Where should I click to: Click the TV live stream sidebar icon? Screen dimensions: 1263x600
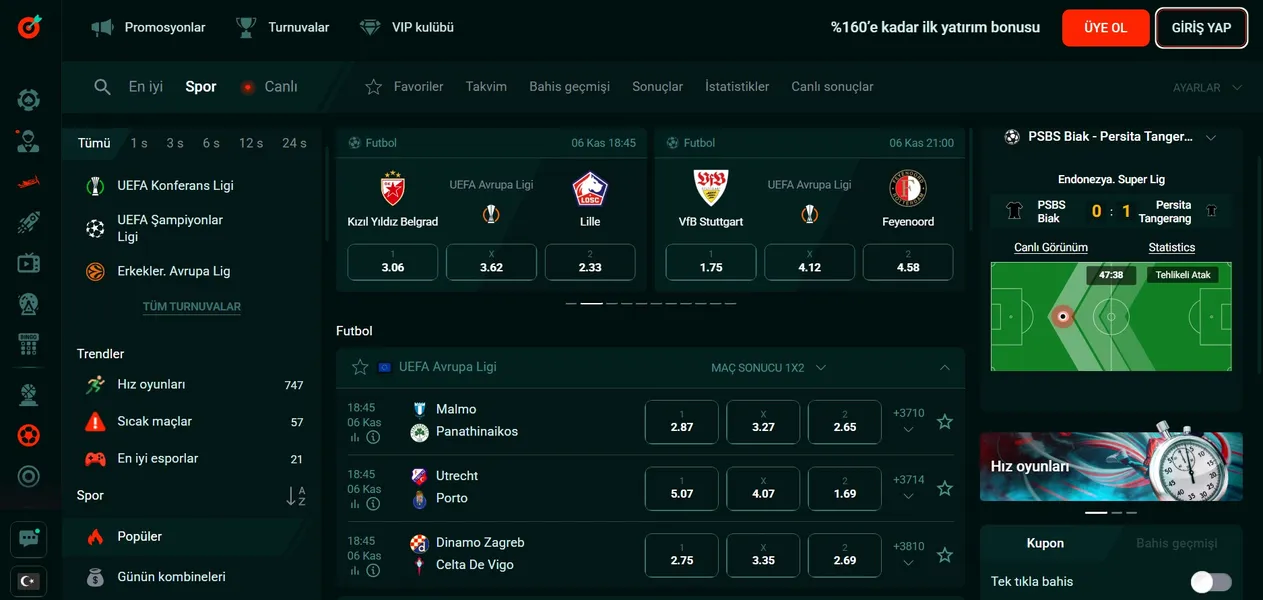(29, 263)
